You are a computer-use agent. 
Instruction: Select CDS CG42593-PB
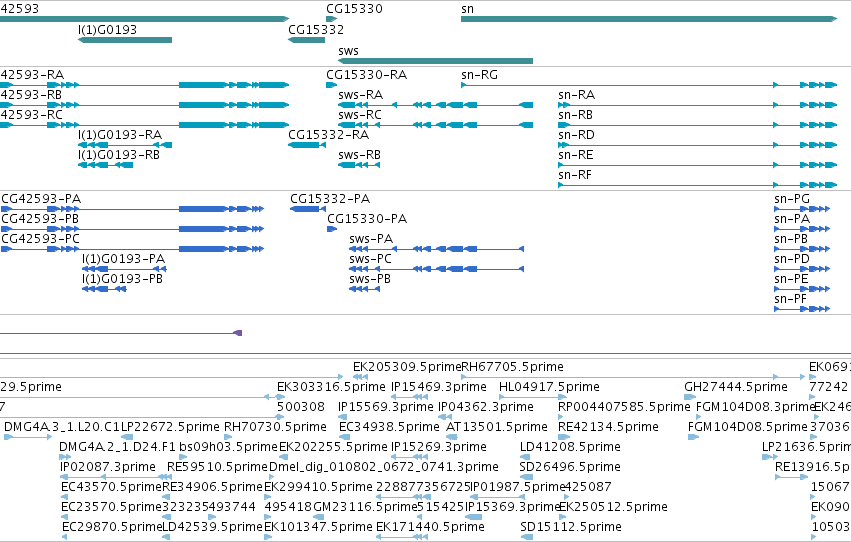click(x=132, y=229)
